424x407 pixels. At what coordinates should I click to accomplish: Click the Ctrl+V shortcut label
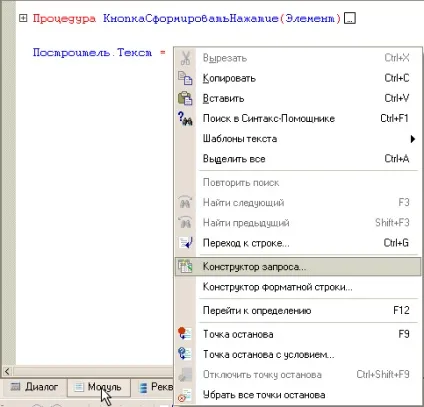(x=397, y=98)
